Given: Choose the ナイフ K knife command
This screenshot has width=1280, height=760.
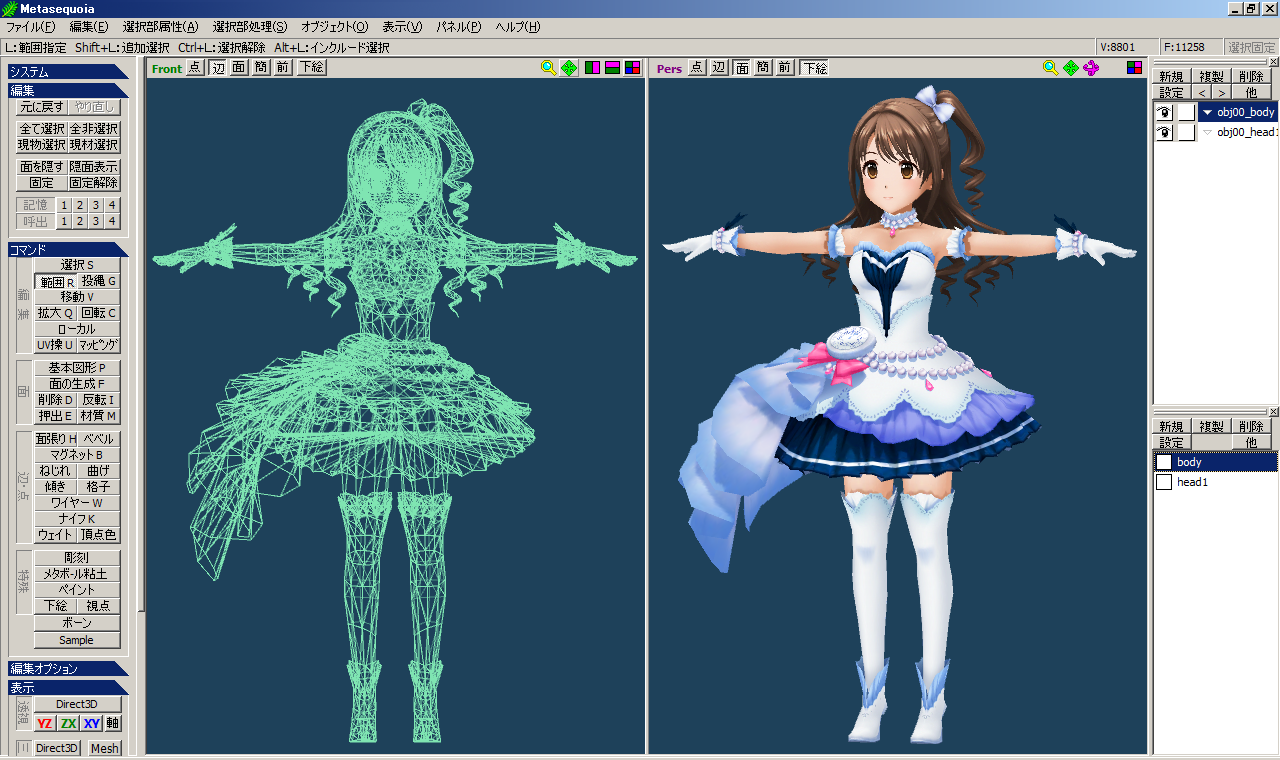Looking at the screenshot, I should (77, 519).
